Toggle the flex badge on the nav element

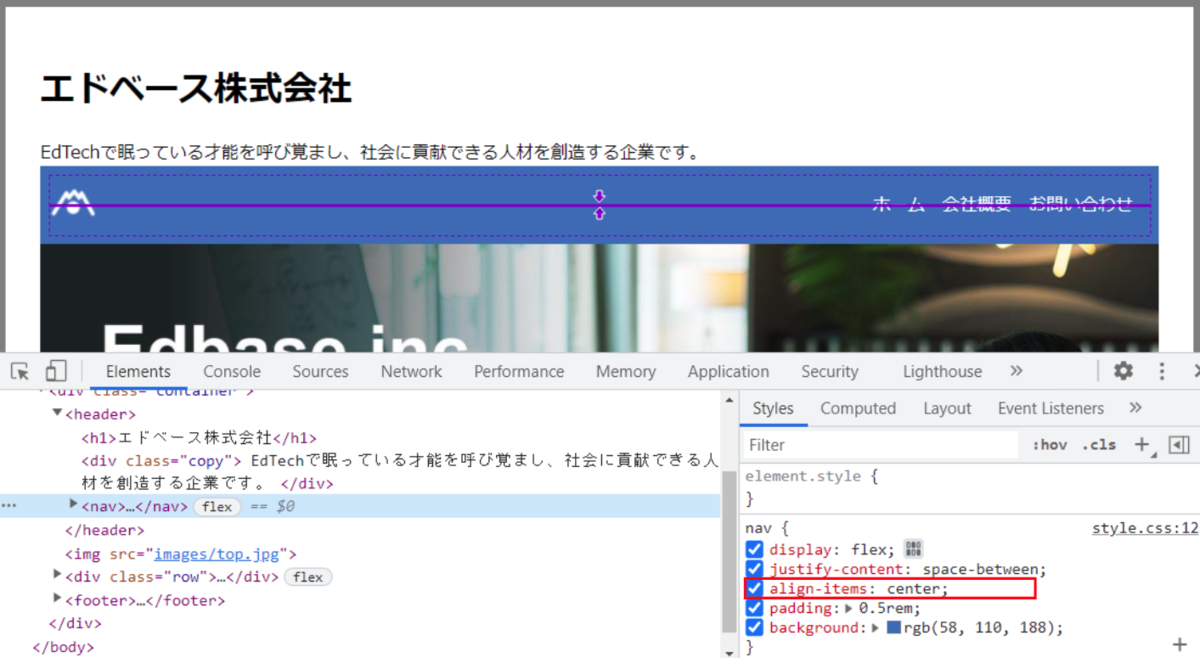(217, 507)
